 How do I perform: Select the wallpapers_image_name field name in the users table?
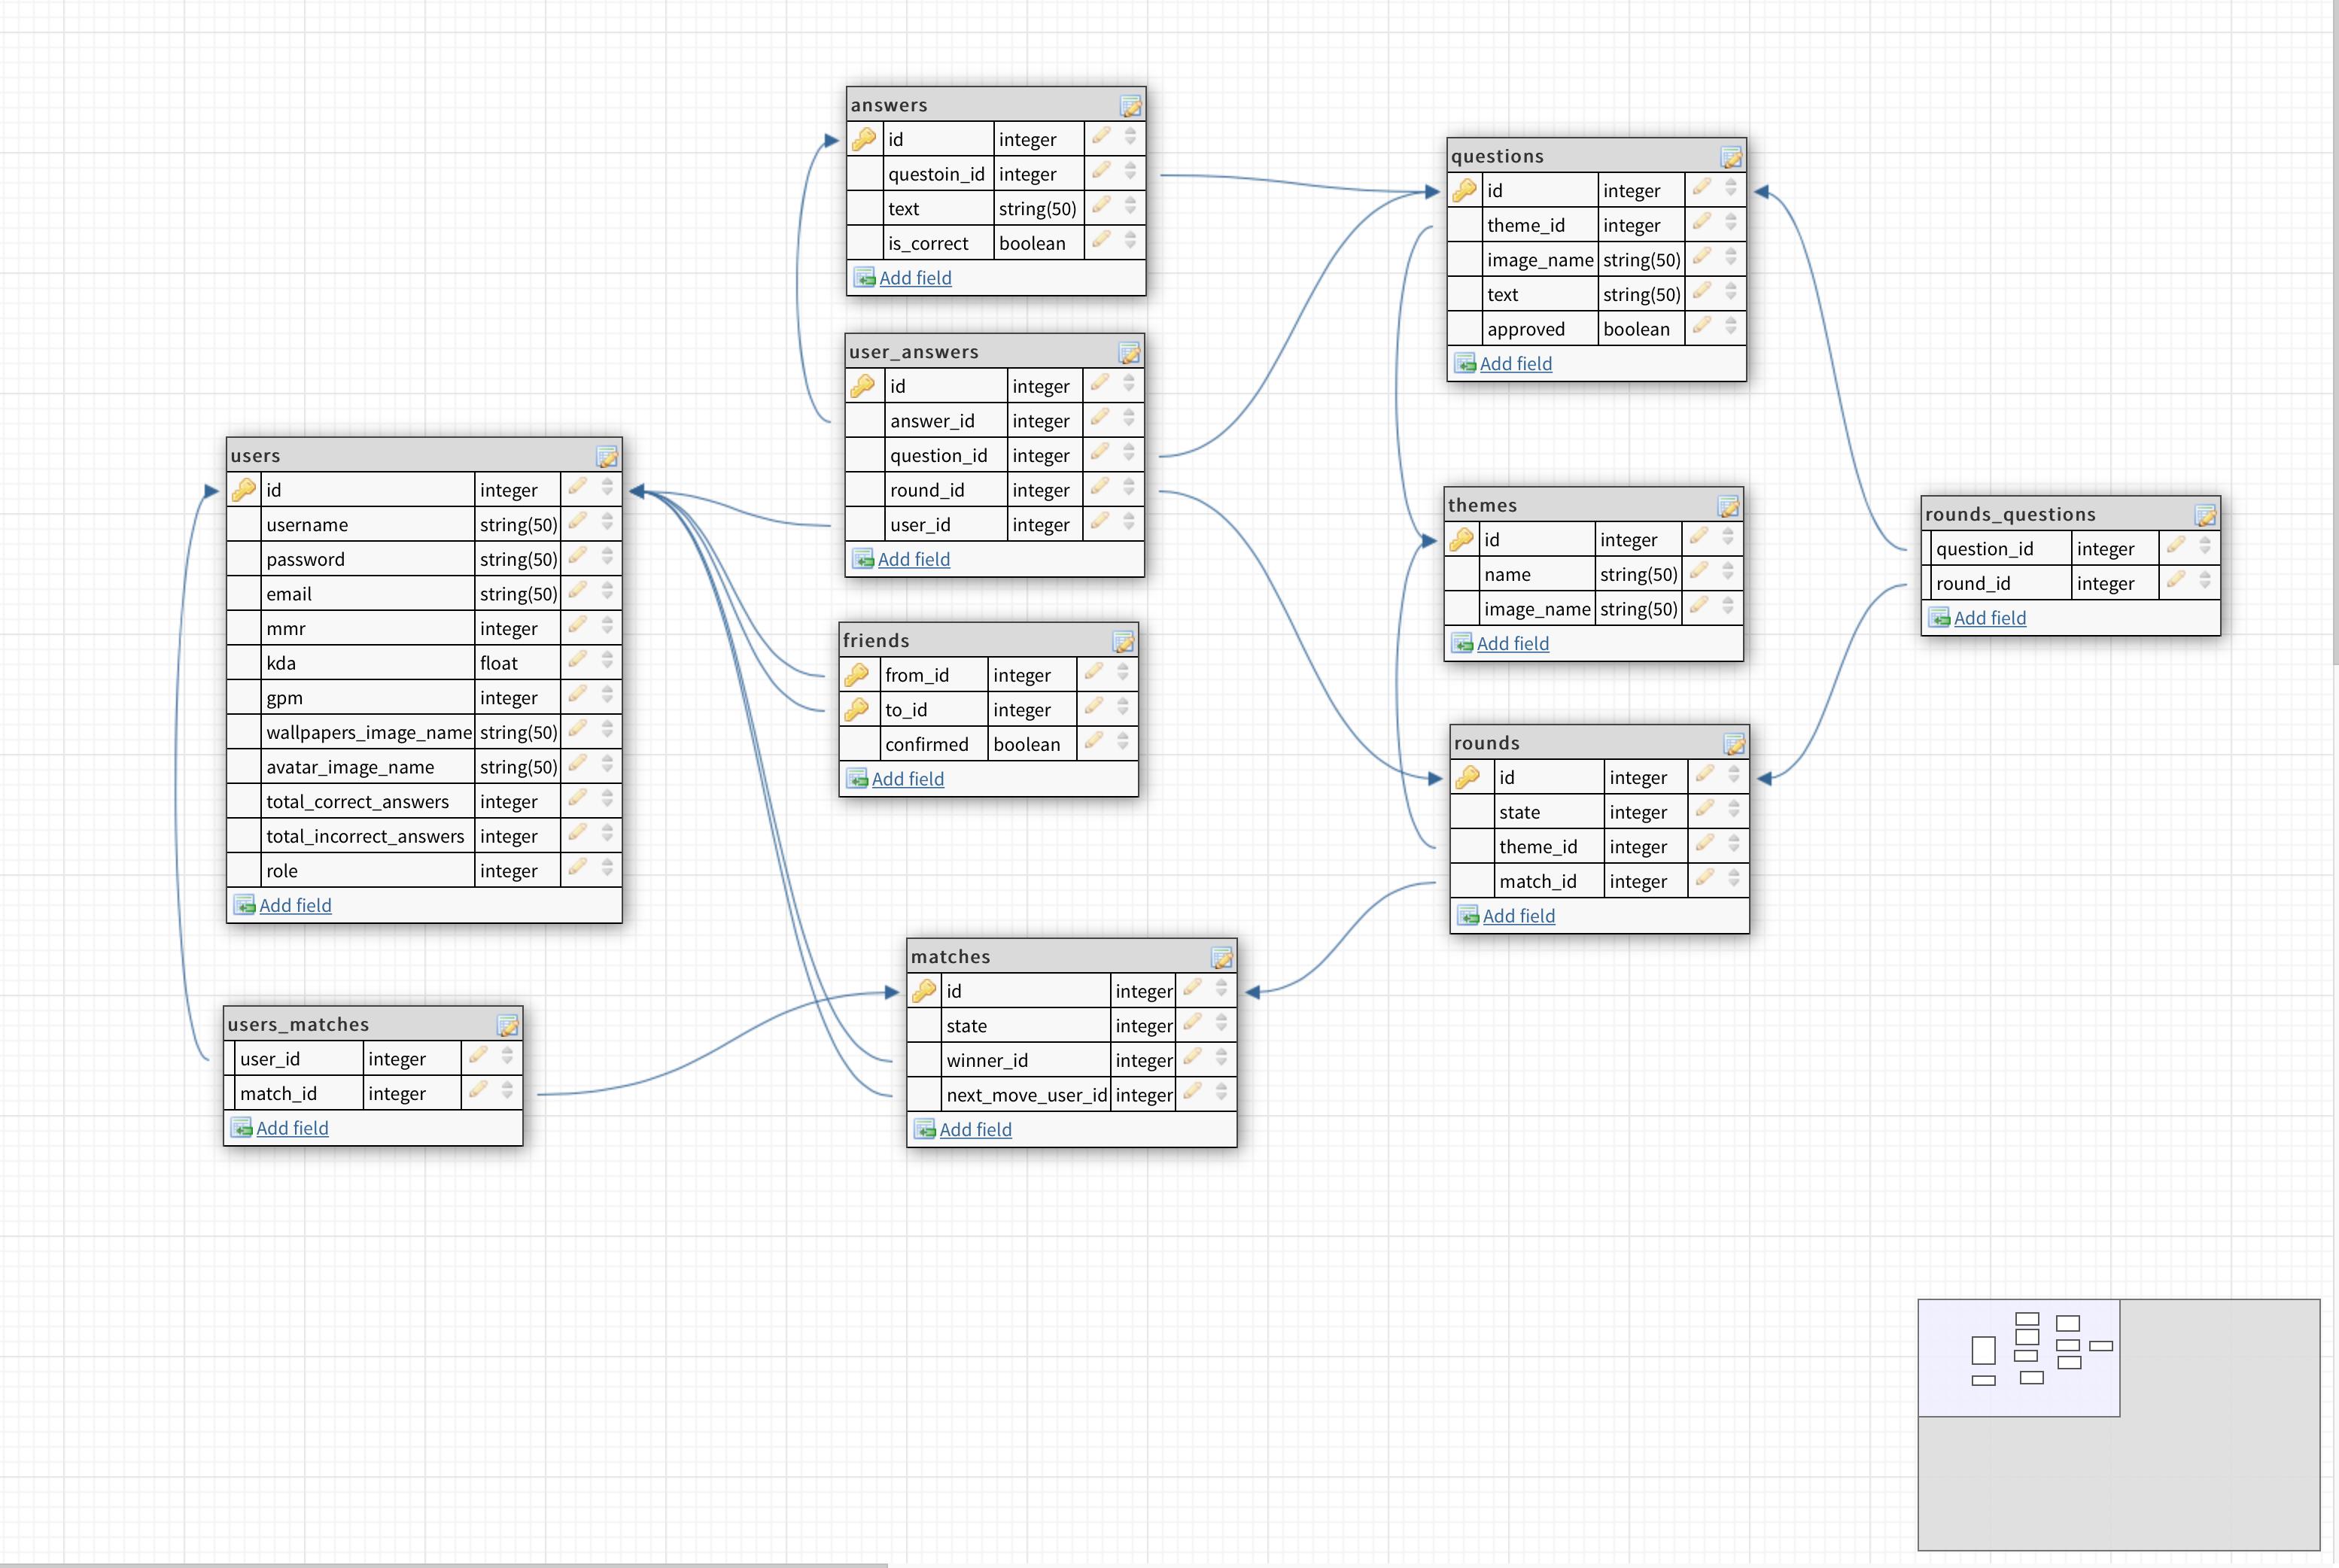tap(368, 732)
